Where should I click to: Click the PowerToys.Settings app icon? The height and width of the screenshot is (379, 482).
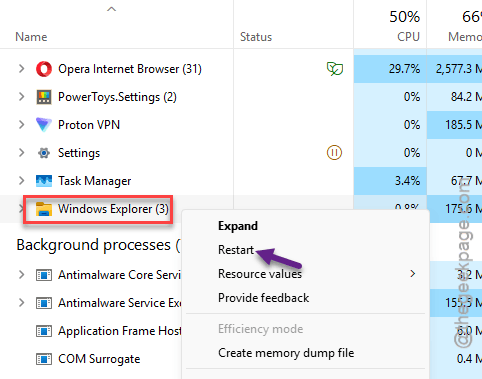pos(44,97)
